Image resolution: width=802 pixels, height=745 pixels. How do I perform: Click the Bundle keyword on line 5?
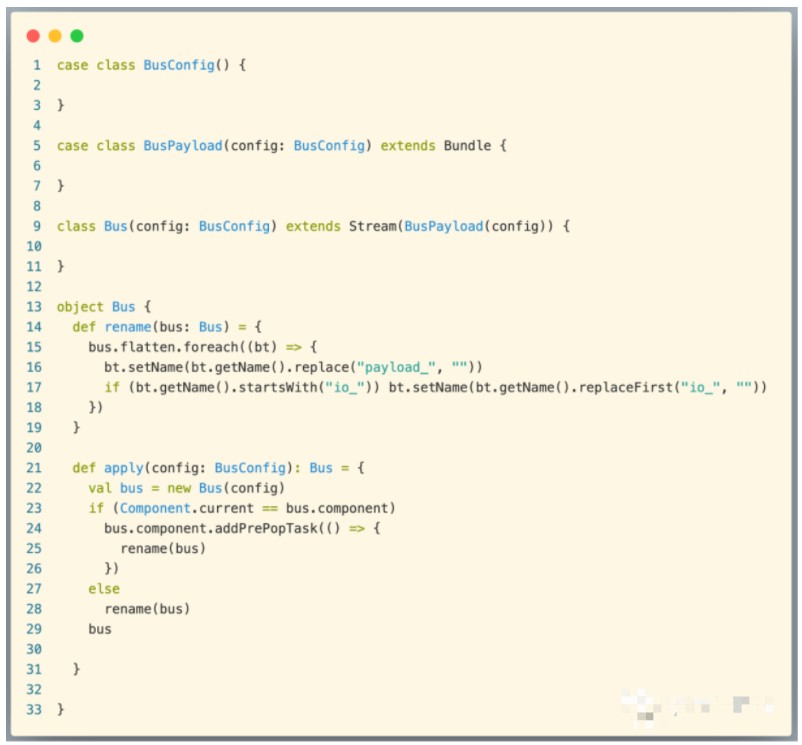(467, 146)
